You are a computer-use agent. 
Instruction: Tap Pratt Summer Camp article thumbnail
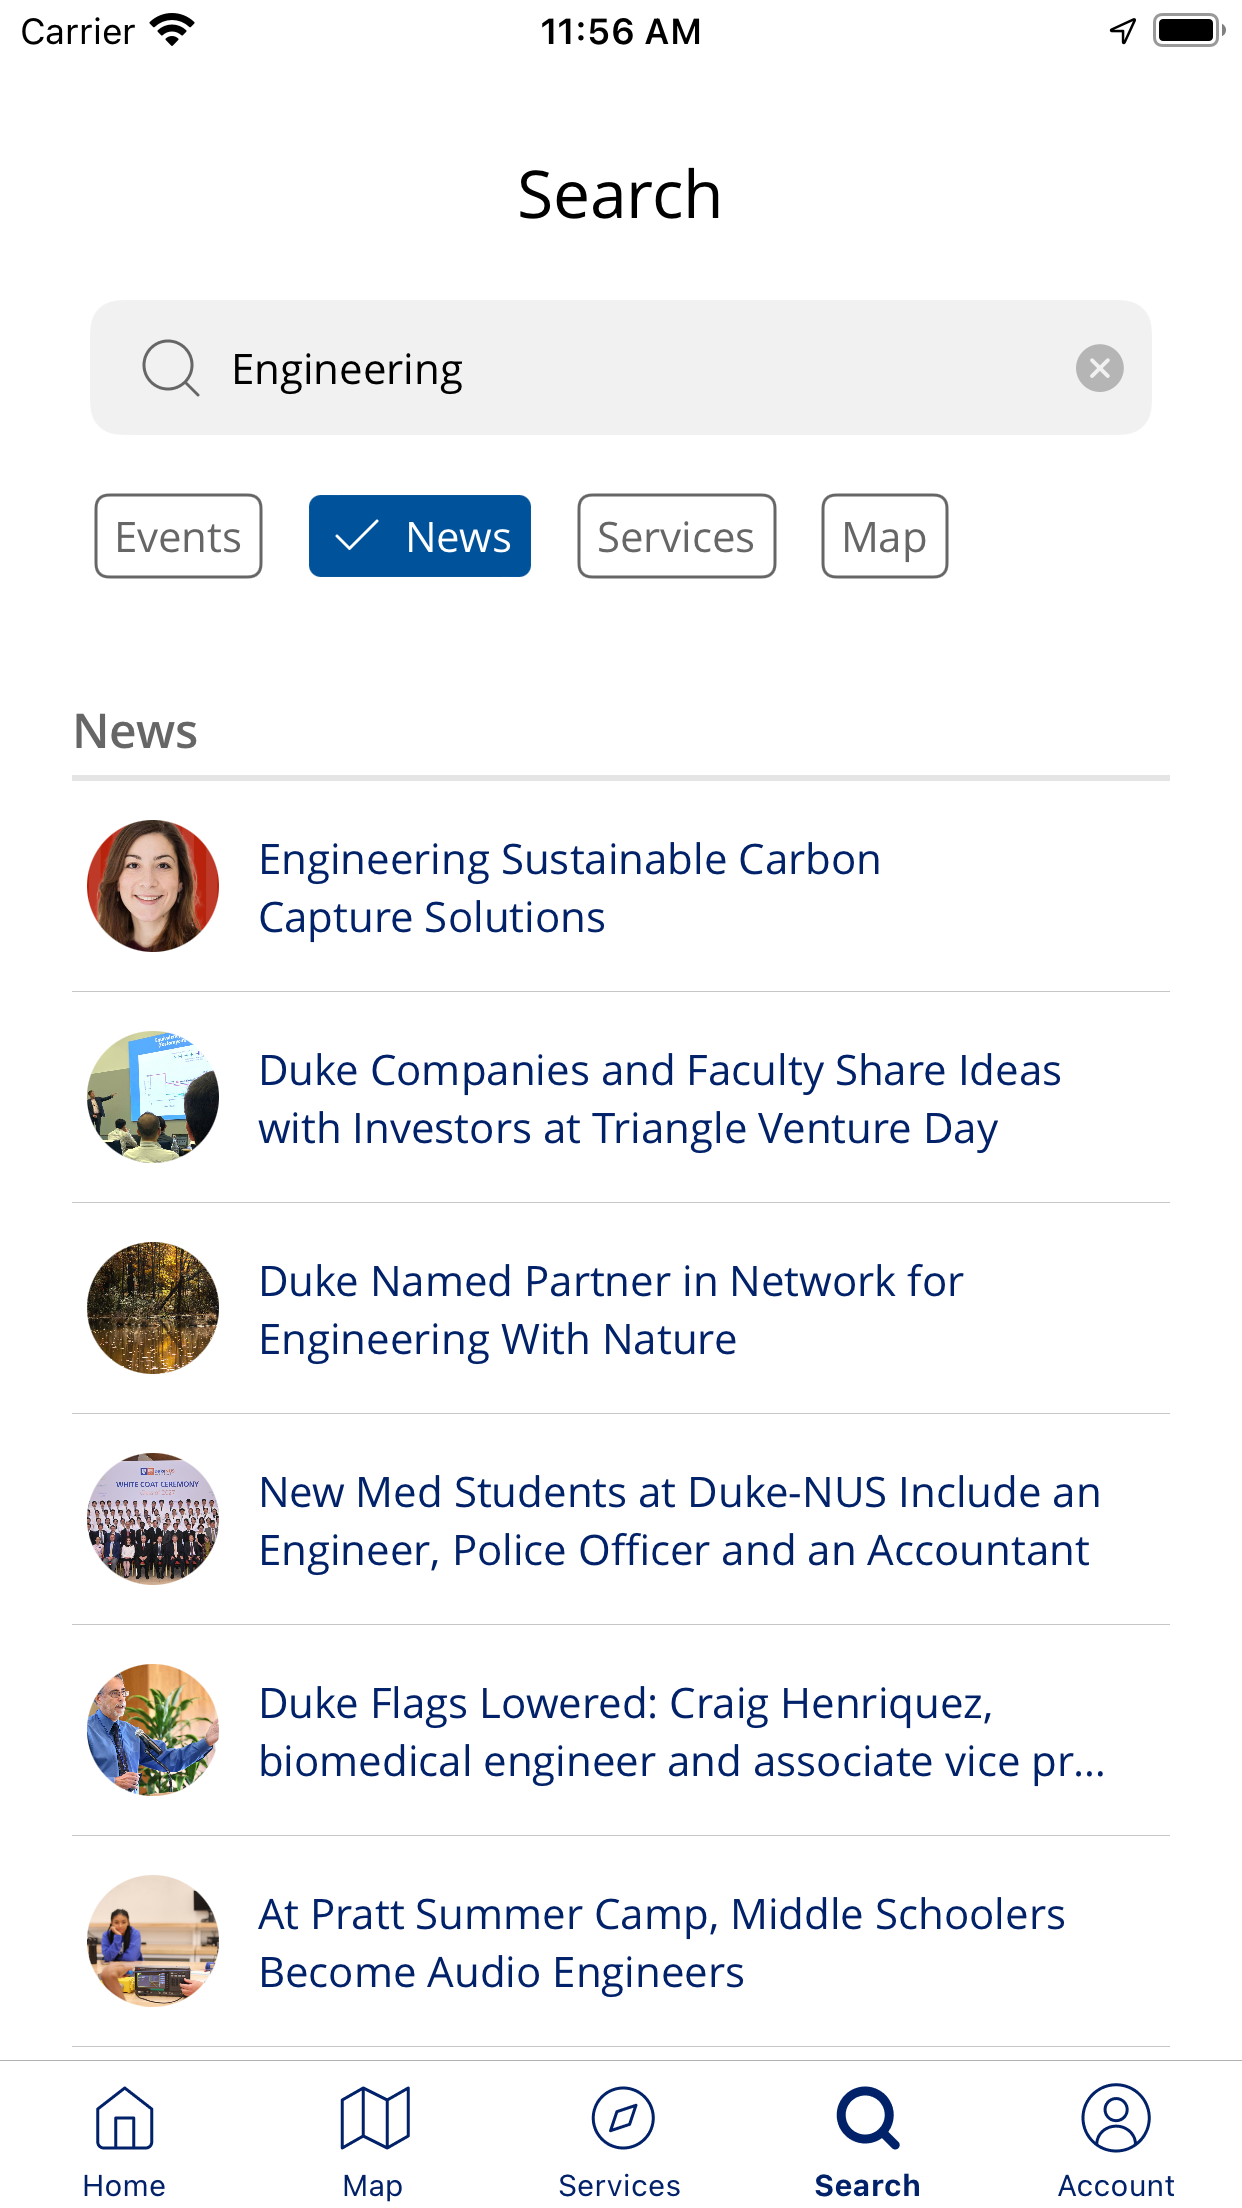tap(153, 1941)
